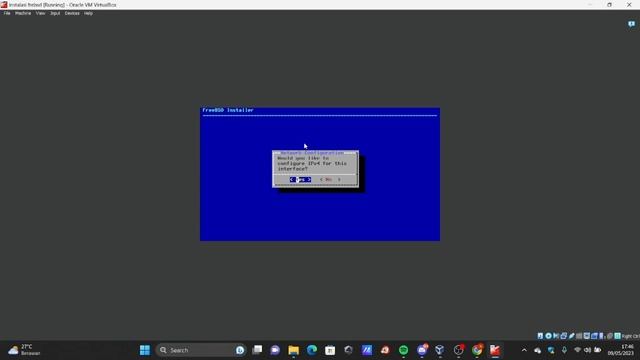Screen dimensions: 640x360
Task: Open Task View from the taskbar
Action: pos(257,350)
